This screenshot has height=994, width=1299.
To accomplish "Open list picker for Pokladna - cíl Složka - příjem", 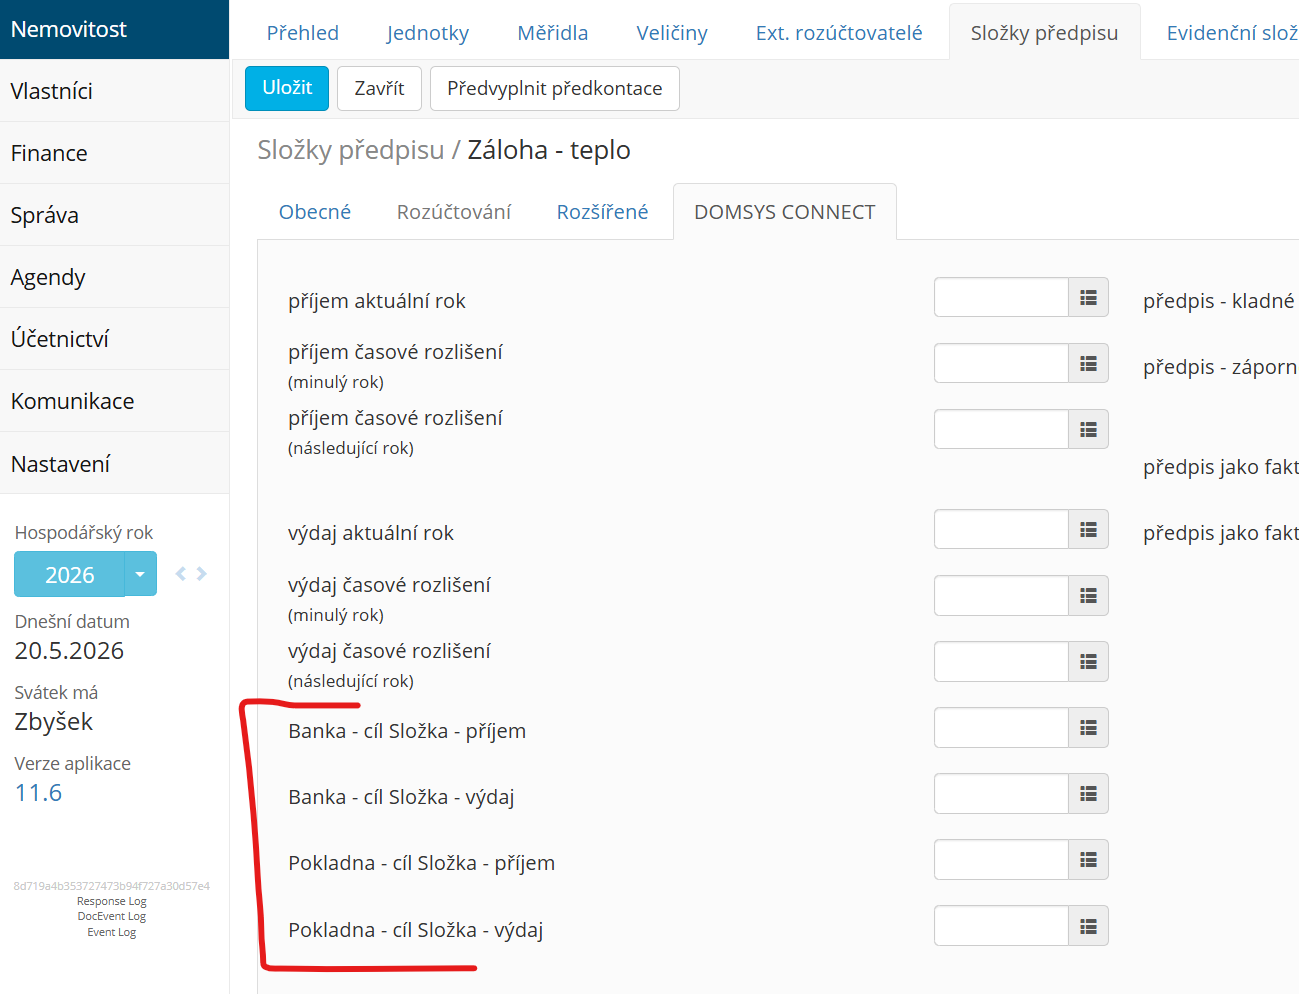I will tap(1088, 860).
